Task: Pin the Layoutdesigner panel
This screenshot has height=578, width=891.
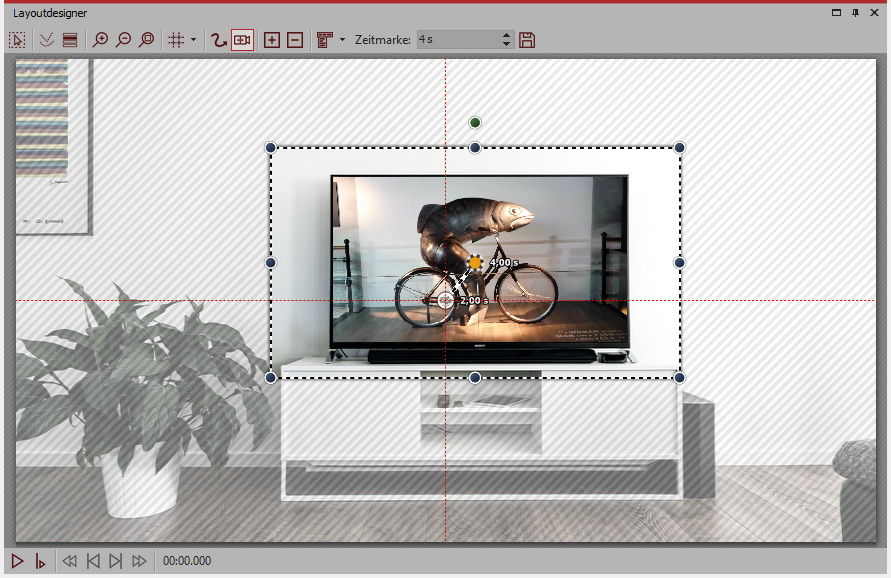Action: click(x=856, y=12)
